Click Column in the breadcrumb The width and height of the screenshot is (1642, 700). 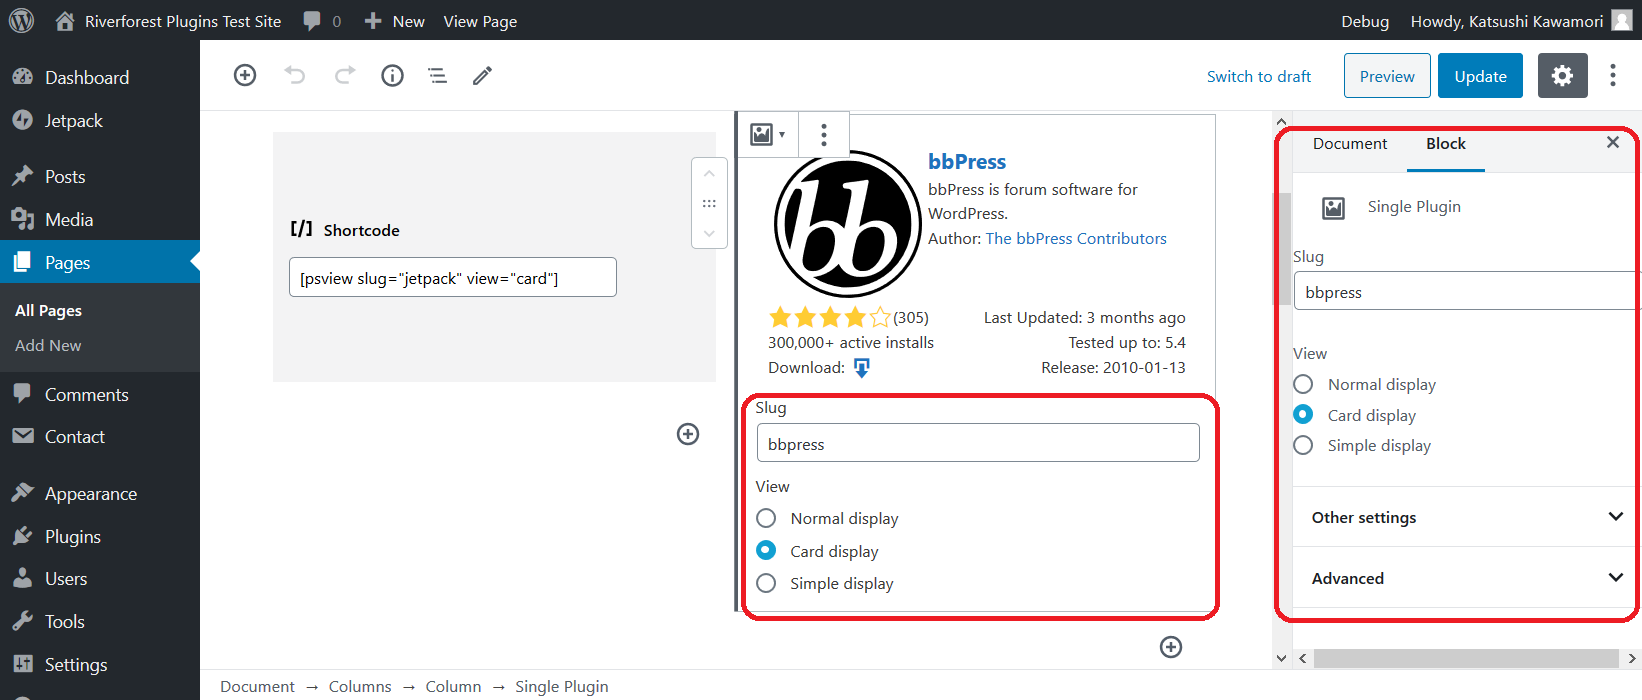point(453,686)
